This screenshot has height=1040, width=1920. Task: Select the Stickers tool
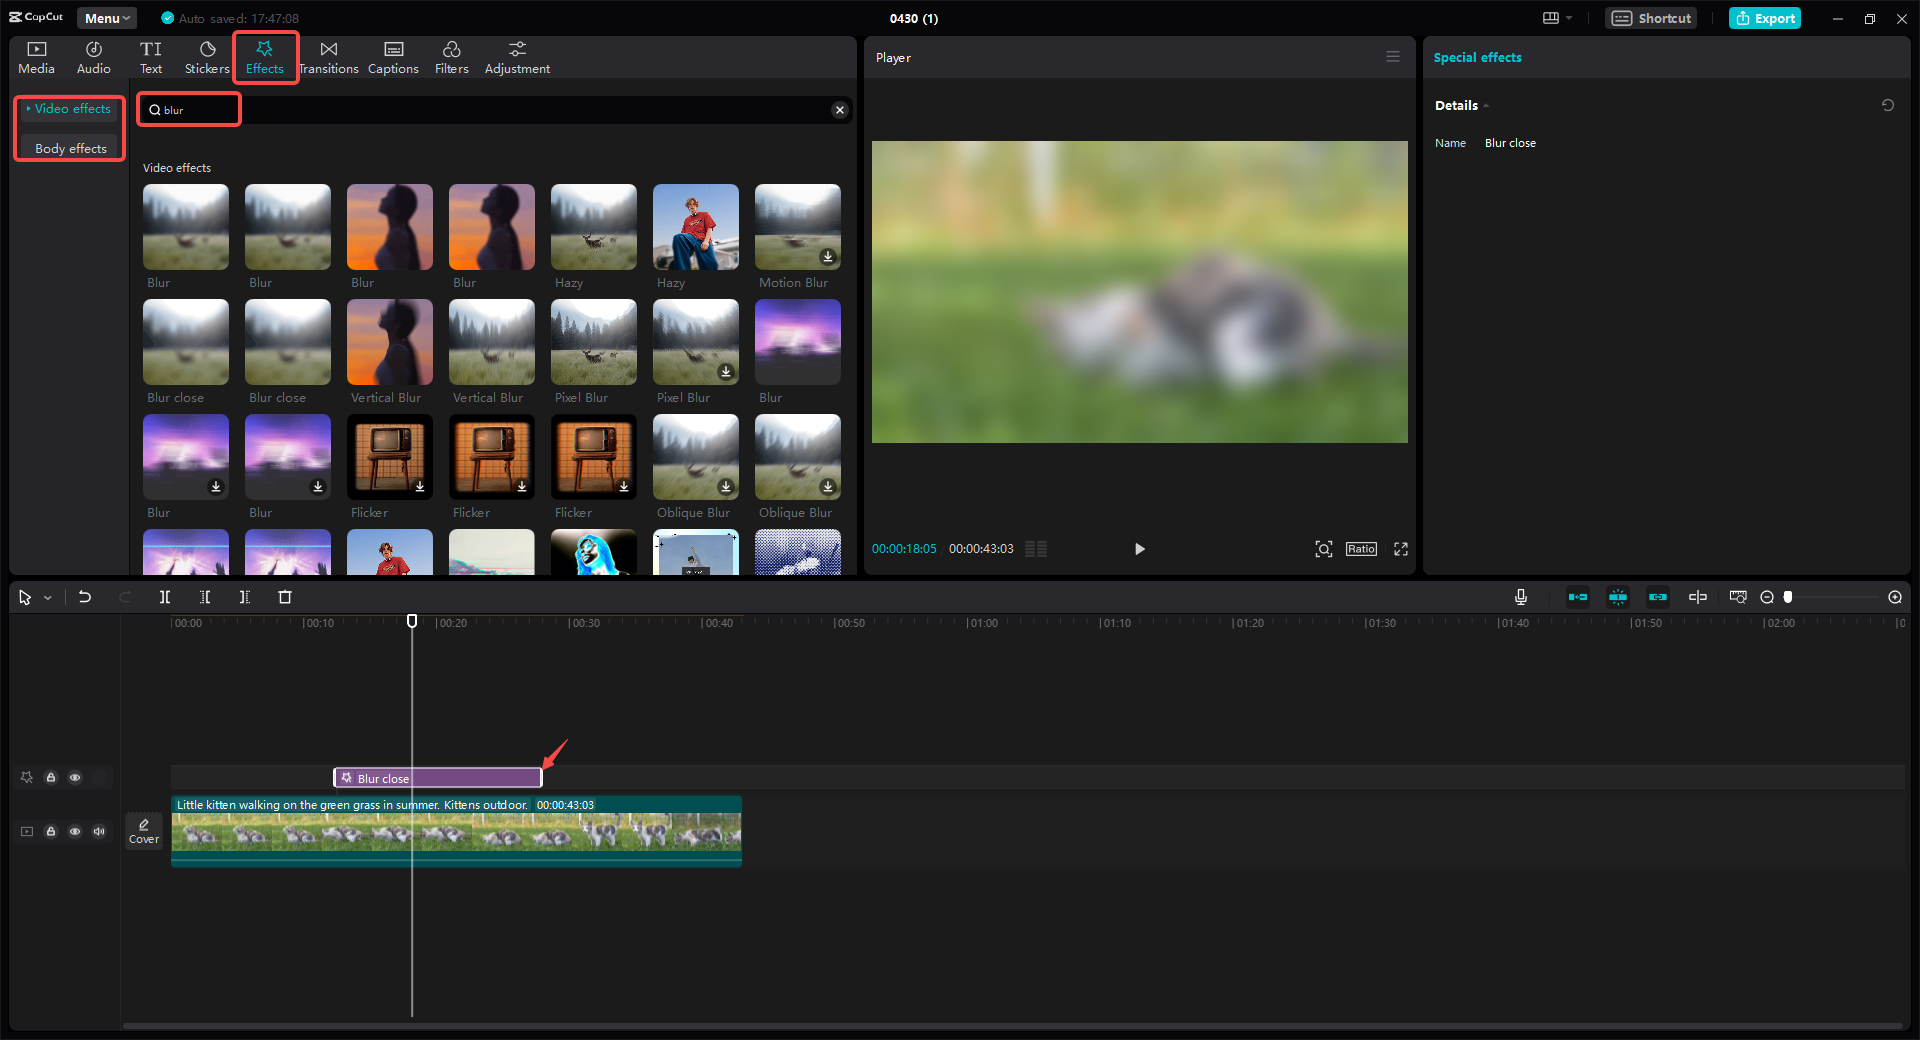[206, 56]
